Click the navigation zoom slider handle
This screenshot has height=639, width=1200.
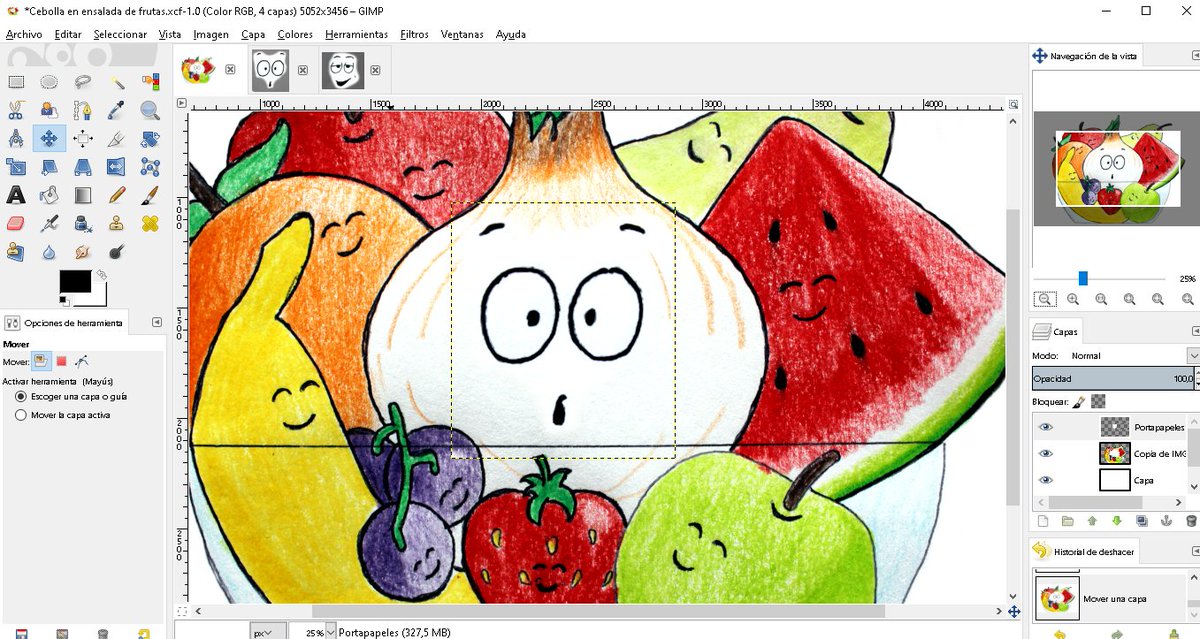1082,279
